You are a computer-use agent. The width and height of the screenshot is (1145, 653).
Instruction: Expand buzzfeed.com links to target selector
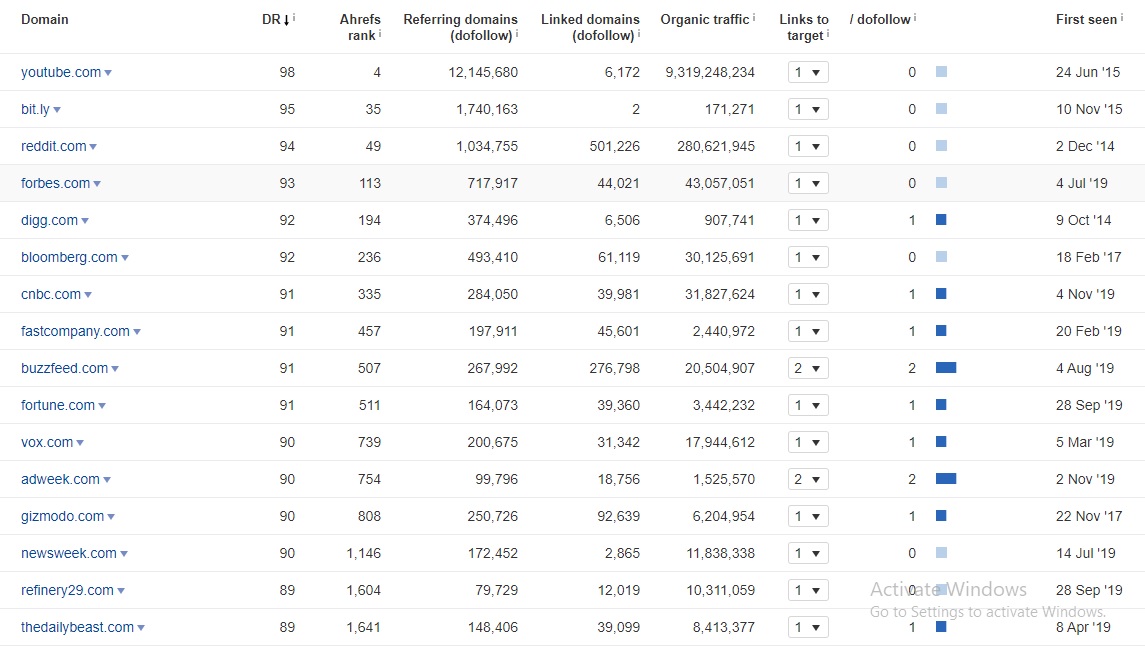808,368
